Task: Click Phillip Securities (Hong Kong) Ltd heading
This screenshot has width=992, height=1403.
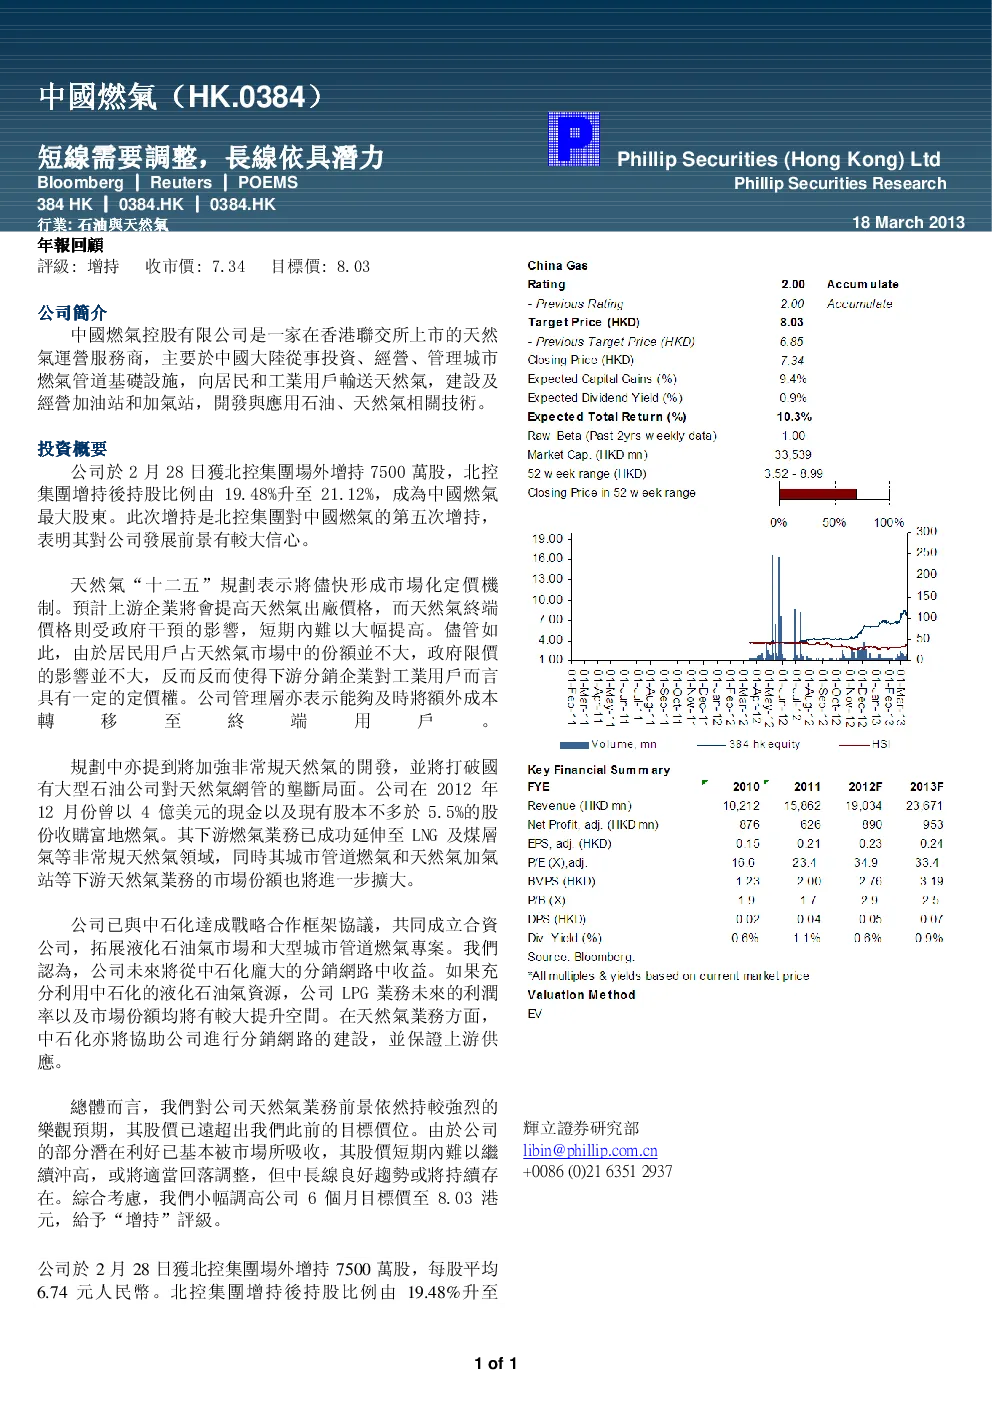Action: click(x=778, y=159)
